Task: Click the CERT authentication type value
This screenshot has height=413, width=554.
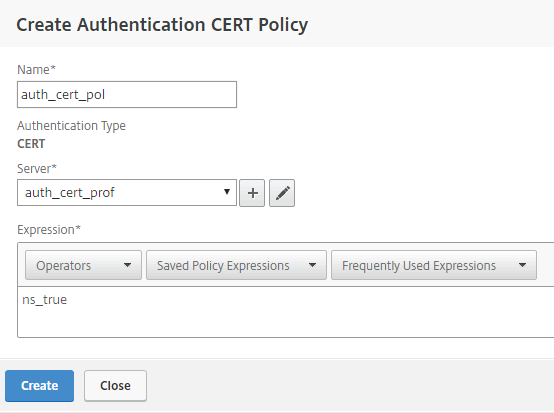Action: click(31, 144)
